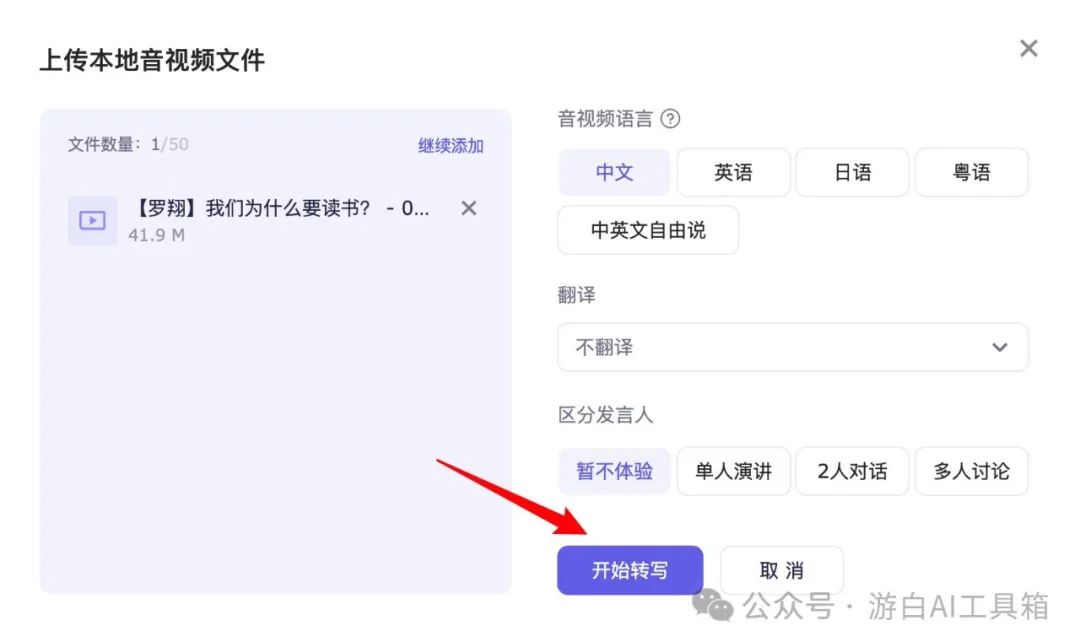Keep 中文 selected as the language
1080x642 pixels.
pos(613,172)
